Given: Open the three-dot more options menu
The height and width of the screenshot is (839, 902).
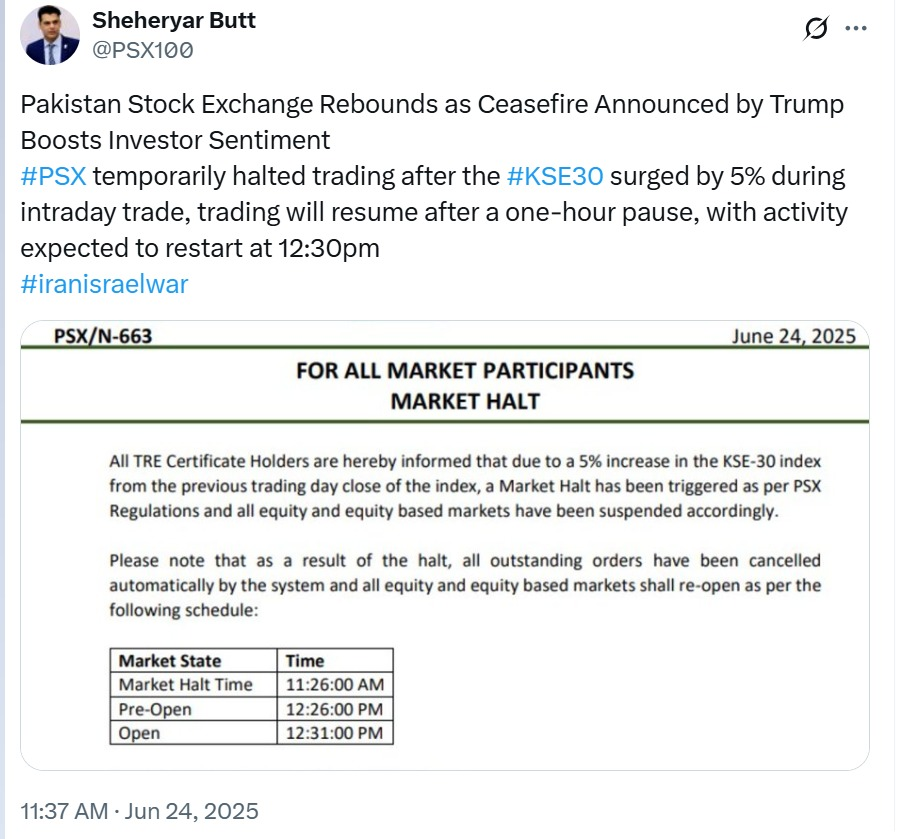Looking at the screenshot, I should click(856, 28).
